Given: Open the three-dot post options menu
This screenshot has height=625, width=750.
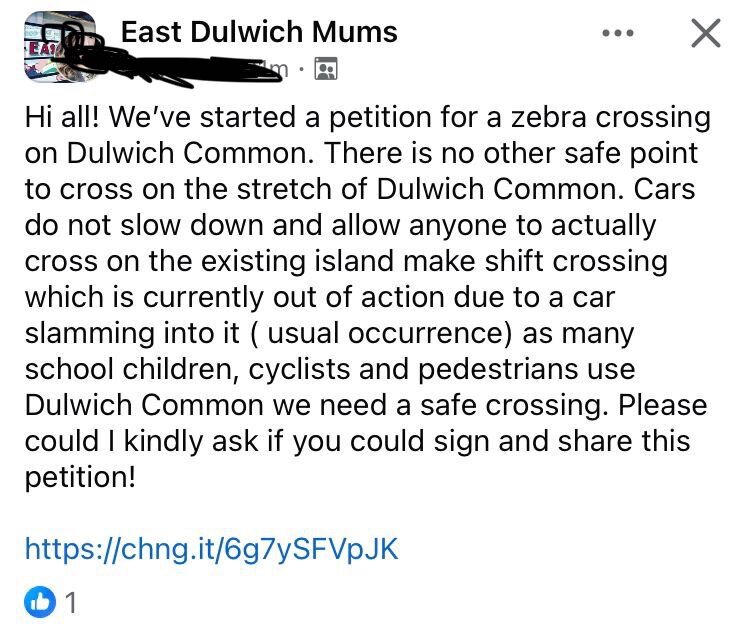Looking at the screenshot, I should click(x=617, y=31).
